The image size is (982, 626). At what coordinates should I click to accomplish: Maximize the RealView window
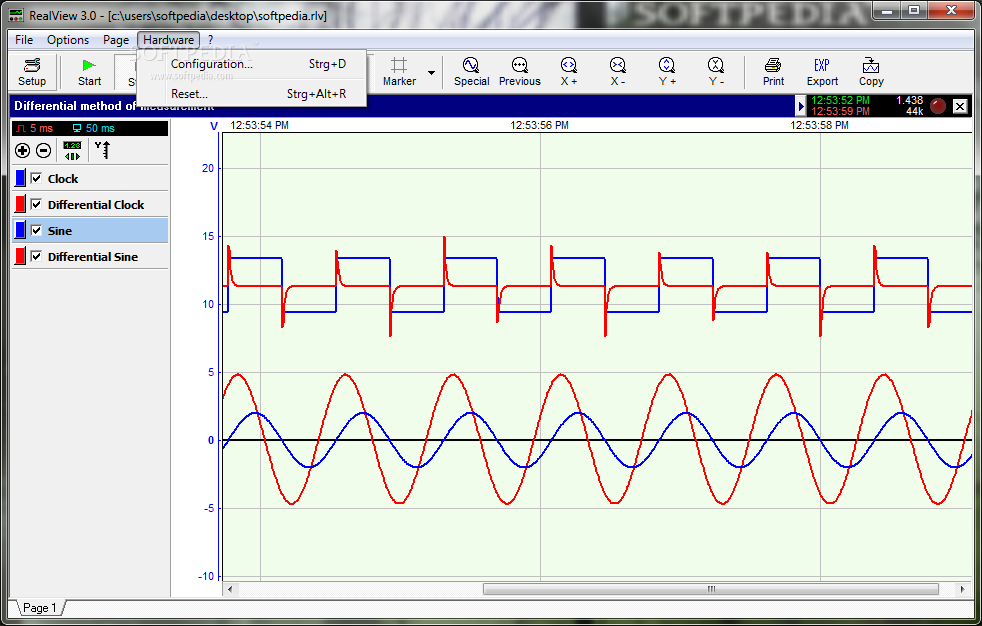[914, 11]
